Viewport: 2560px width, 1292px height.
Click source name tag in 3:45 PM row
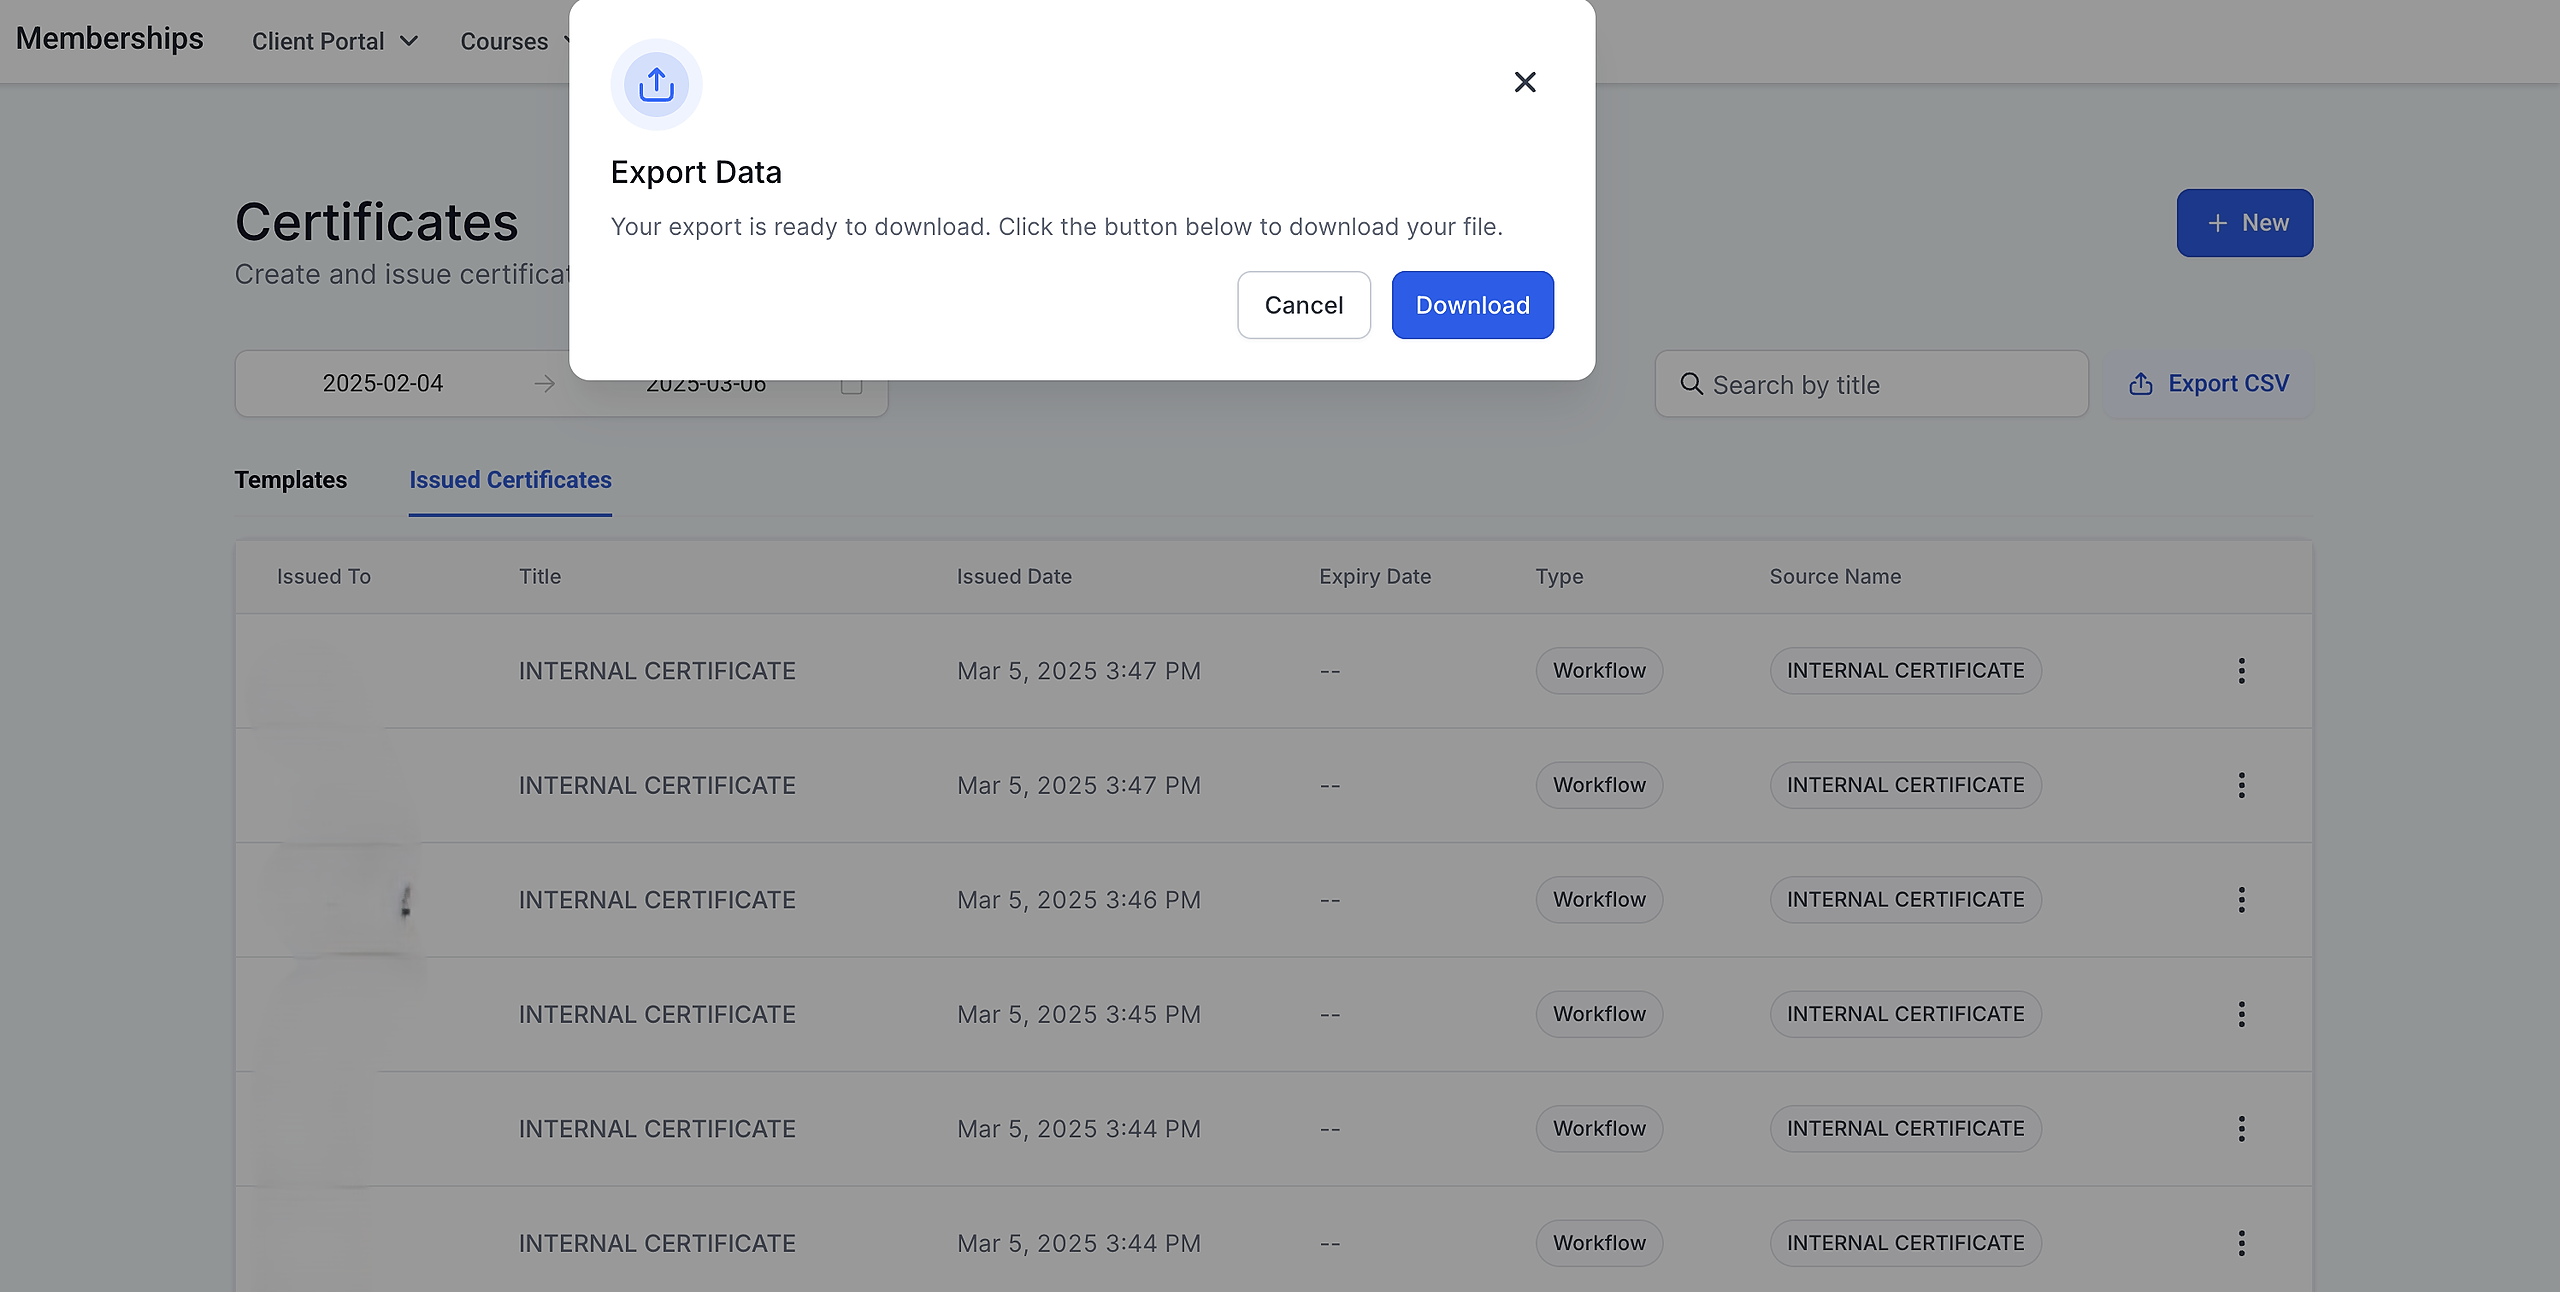[1905, 1014]
